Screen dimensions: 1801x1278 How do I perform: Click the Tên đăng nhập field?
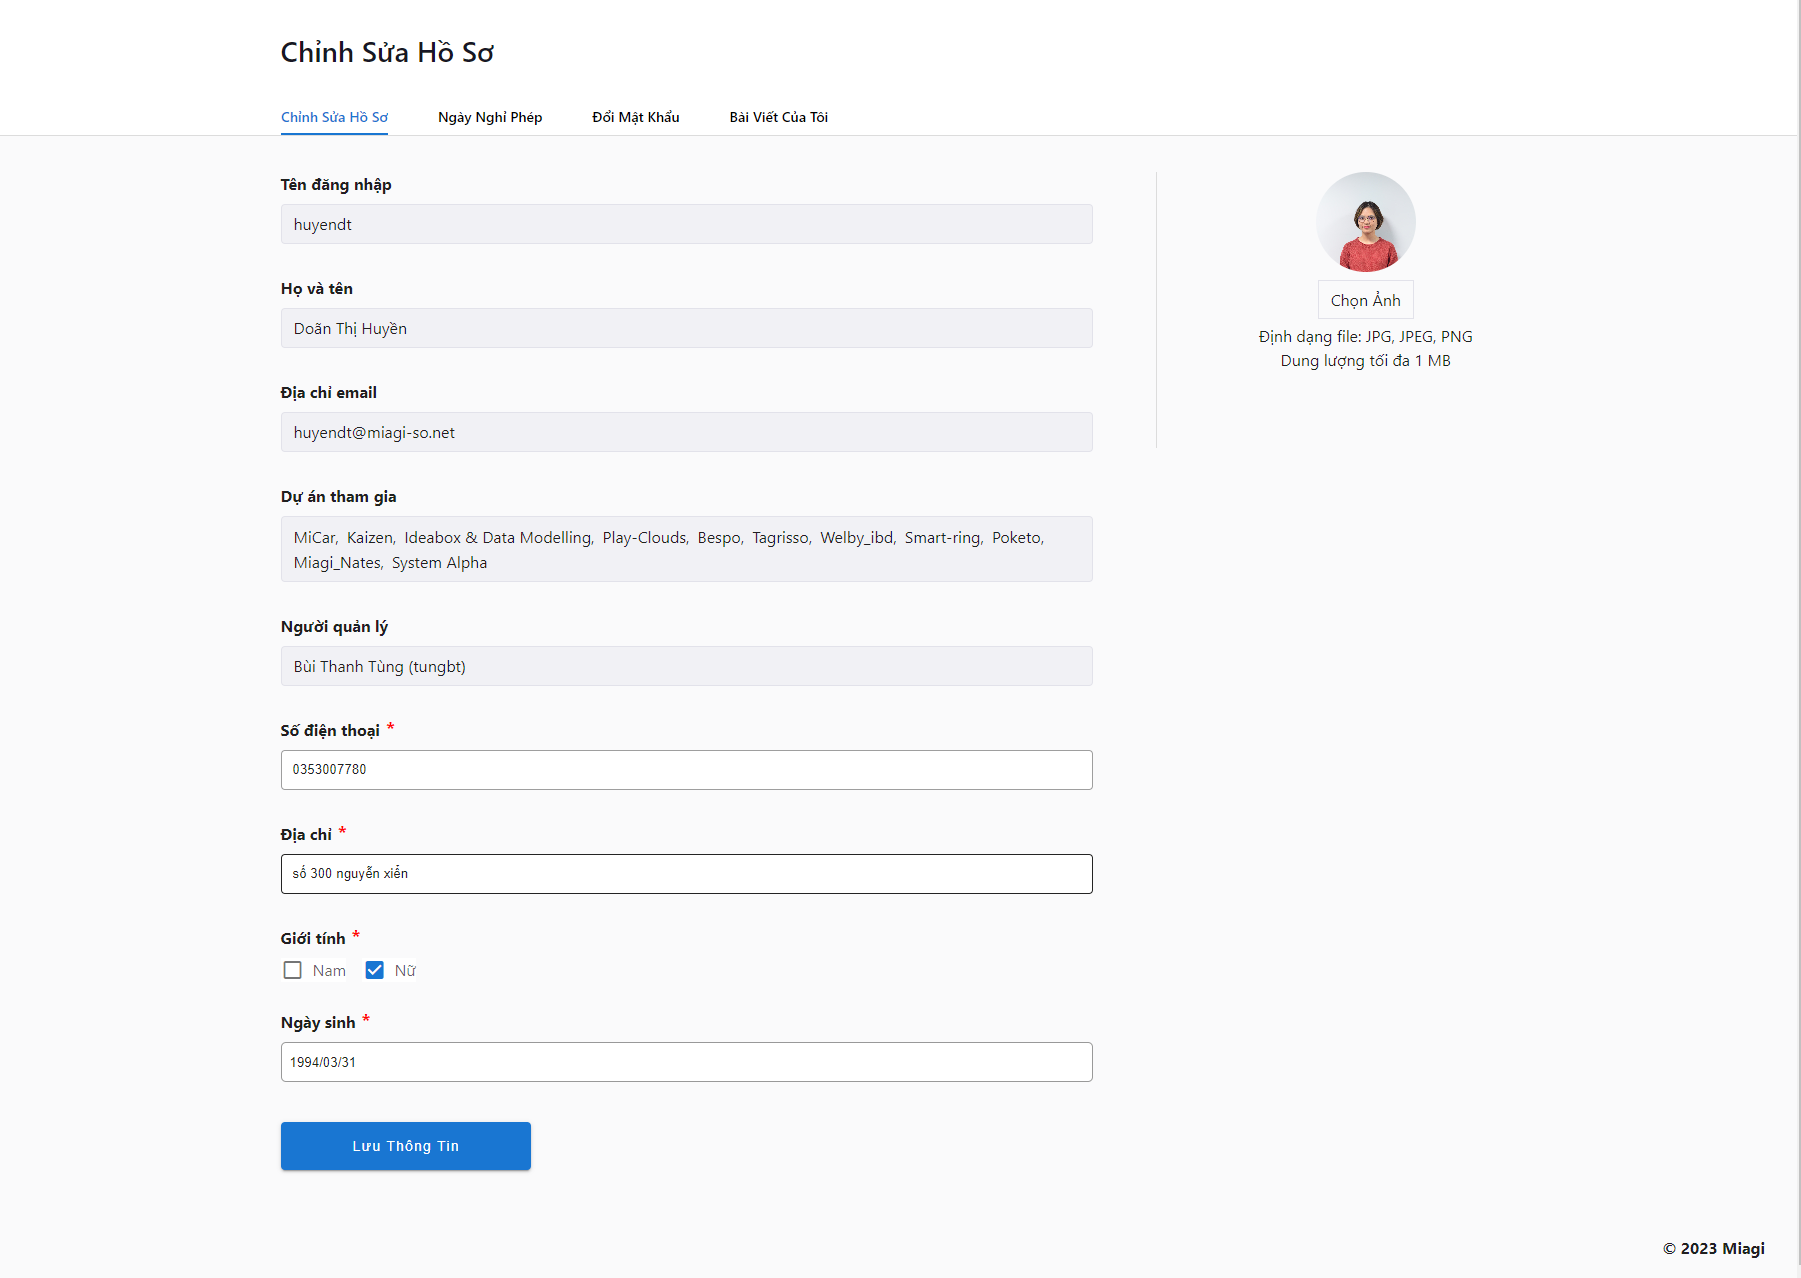686,224
